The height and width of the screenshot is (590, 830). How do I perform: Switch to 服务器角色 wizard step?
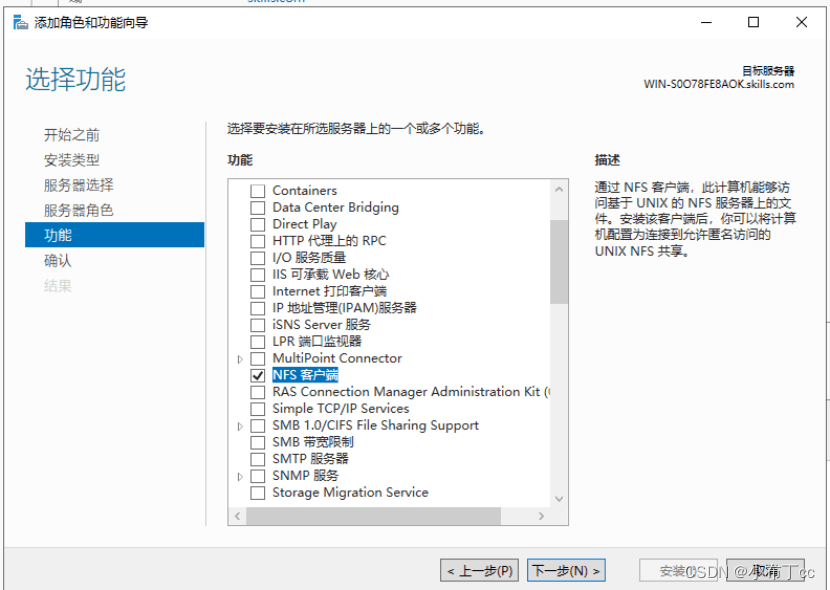[78, 210]
